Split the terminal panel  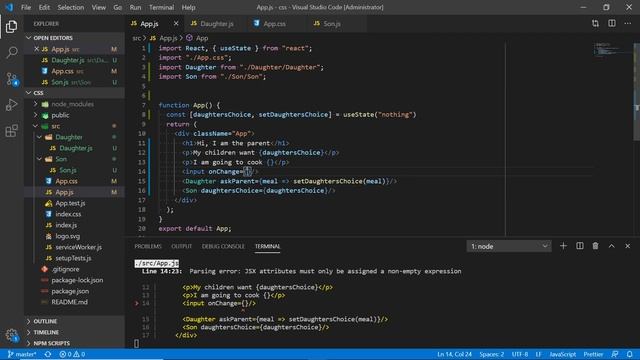coord(580,246)
